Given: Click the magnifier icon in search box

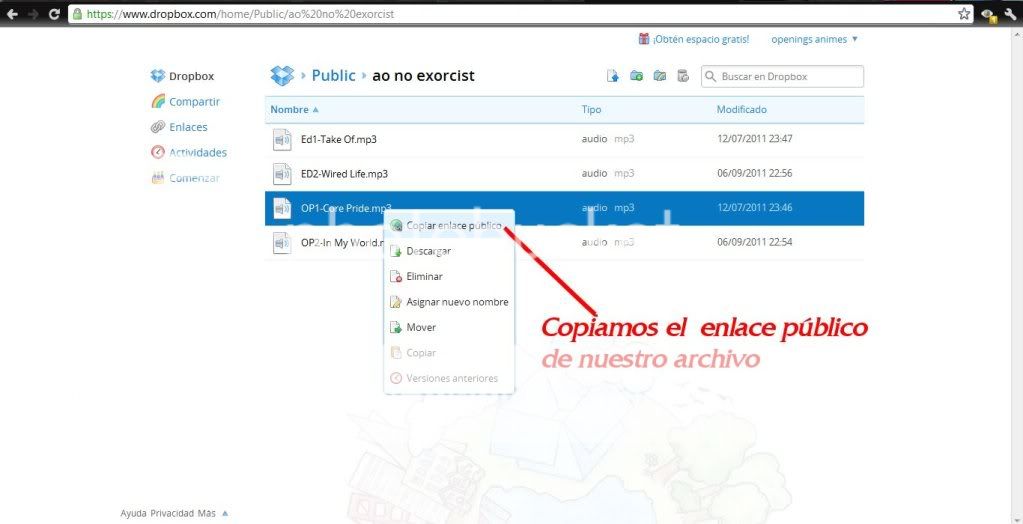Looking at the screenshot, I should [711, 76].
